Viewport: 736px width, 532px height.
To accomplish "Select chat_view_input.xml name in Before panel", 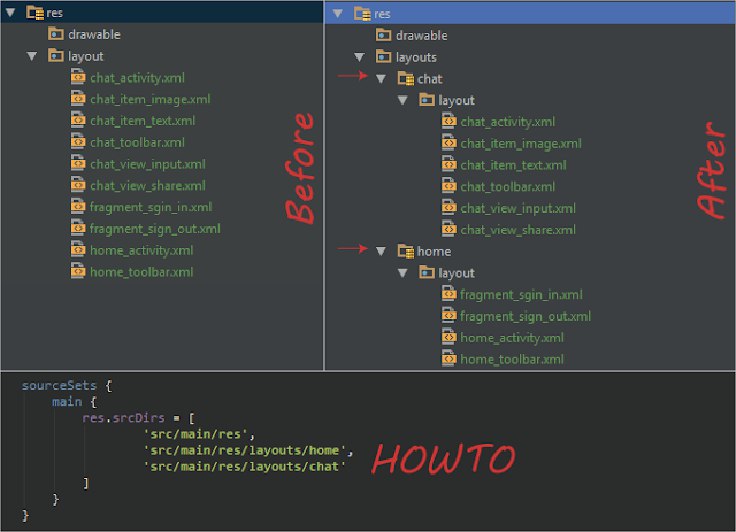I will (148, 164).
